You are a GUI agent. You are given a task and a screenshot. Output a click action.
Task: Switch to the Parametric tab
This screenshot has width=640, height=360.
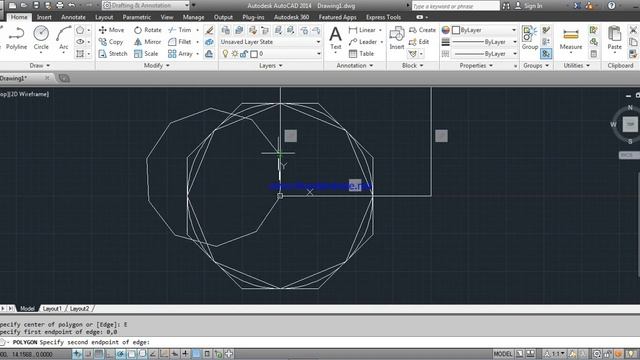pos(137,17)
